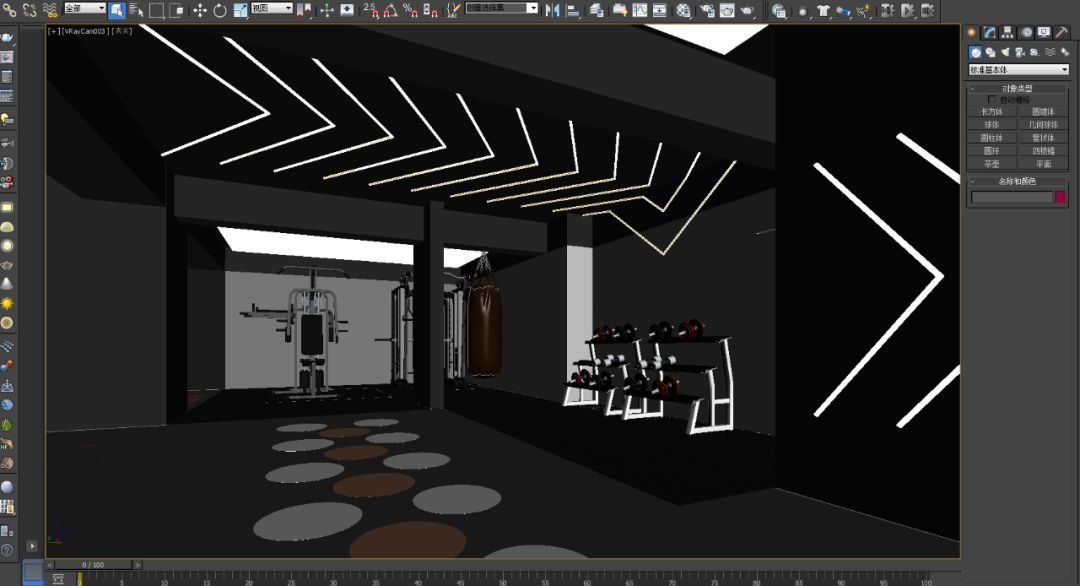Activate the Rotate transform tool
This screenshot has height=586, width=1080.
coord(219,10)
